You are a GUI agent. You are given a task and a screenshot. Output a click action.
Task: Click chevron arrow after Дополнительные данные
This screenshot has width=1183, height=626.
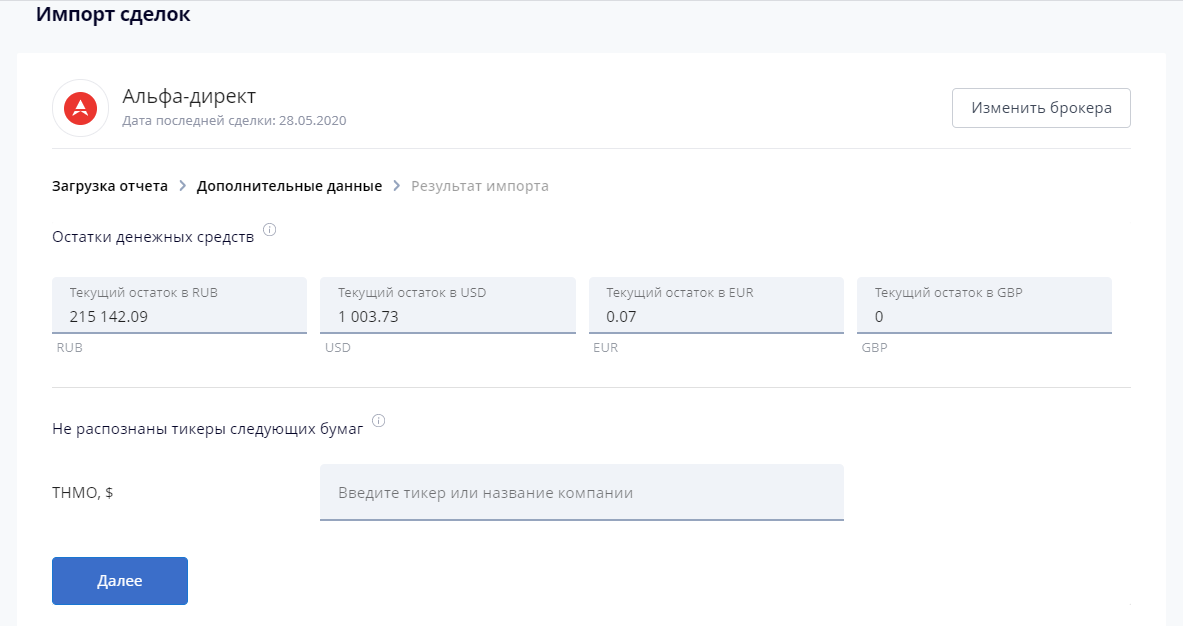pyautogui.click(x=397, y=186)
